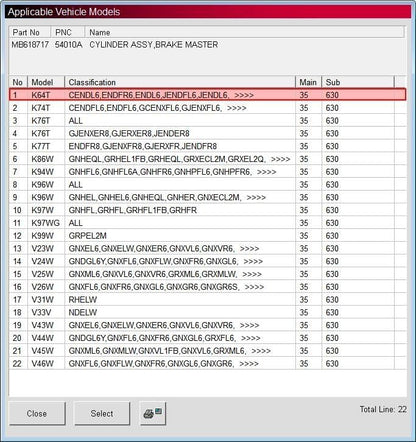
Task: Expand K64T classification list via >>>>
Action: (244, 95)
